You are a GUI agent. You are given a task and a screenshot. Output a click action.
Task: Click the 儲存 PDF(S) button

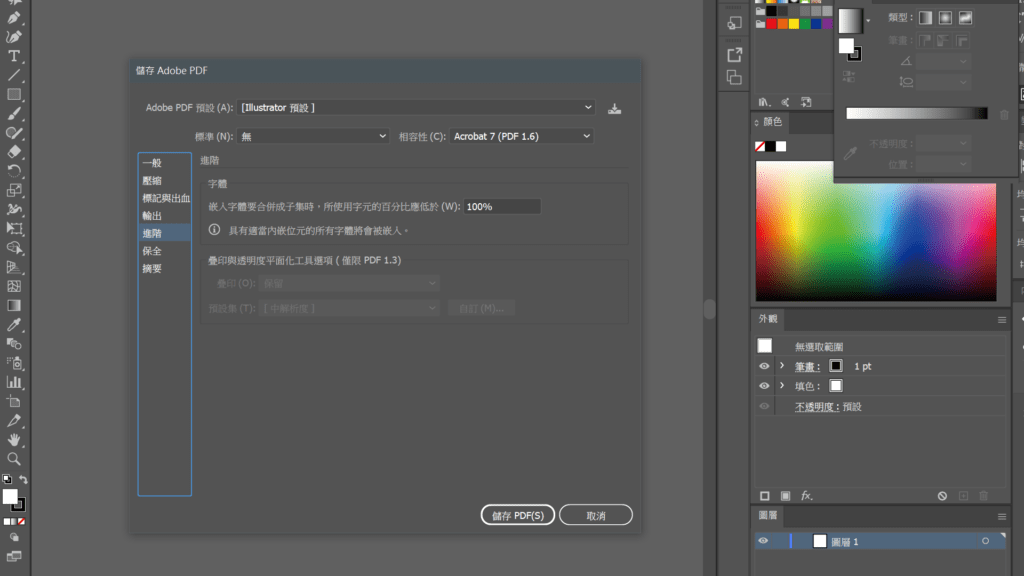[517, 515]
